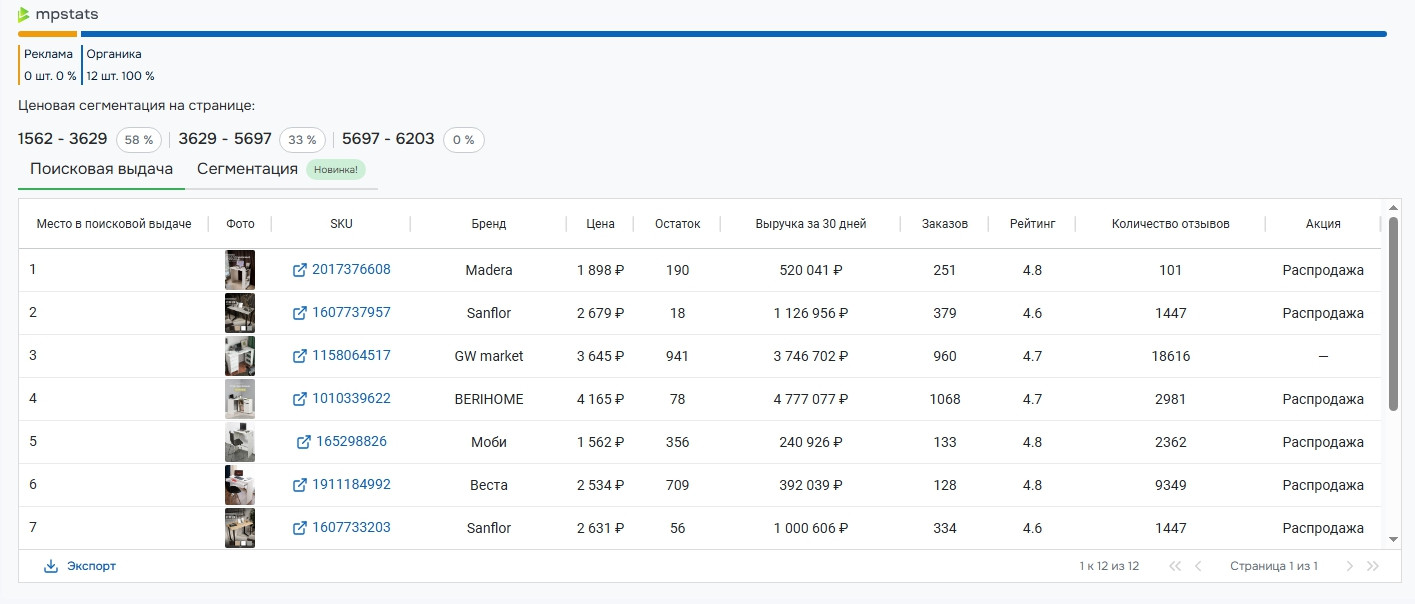Sort by Выручка за 30 дней header
This screenshot has height=604, width=1415.
click(810, 224)
